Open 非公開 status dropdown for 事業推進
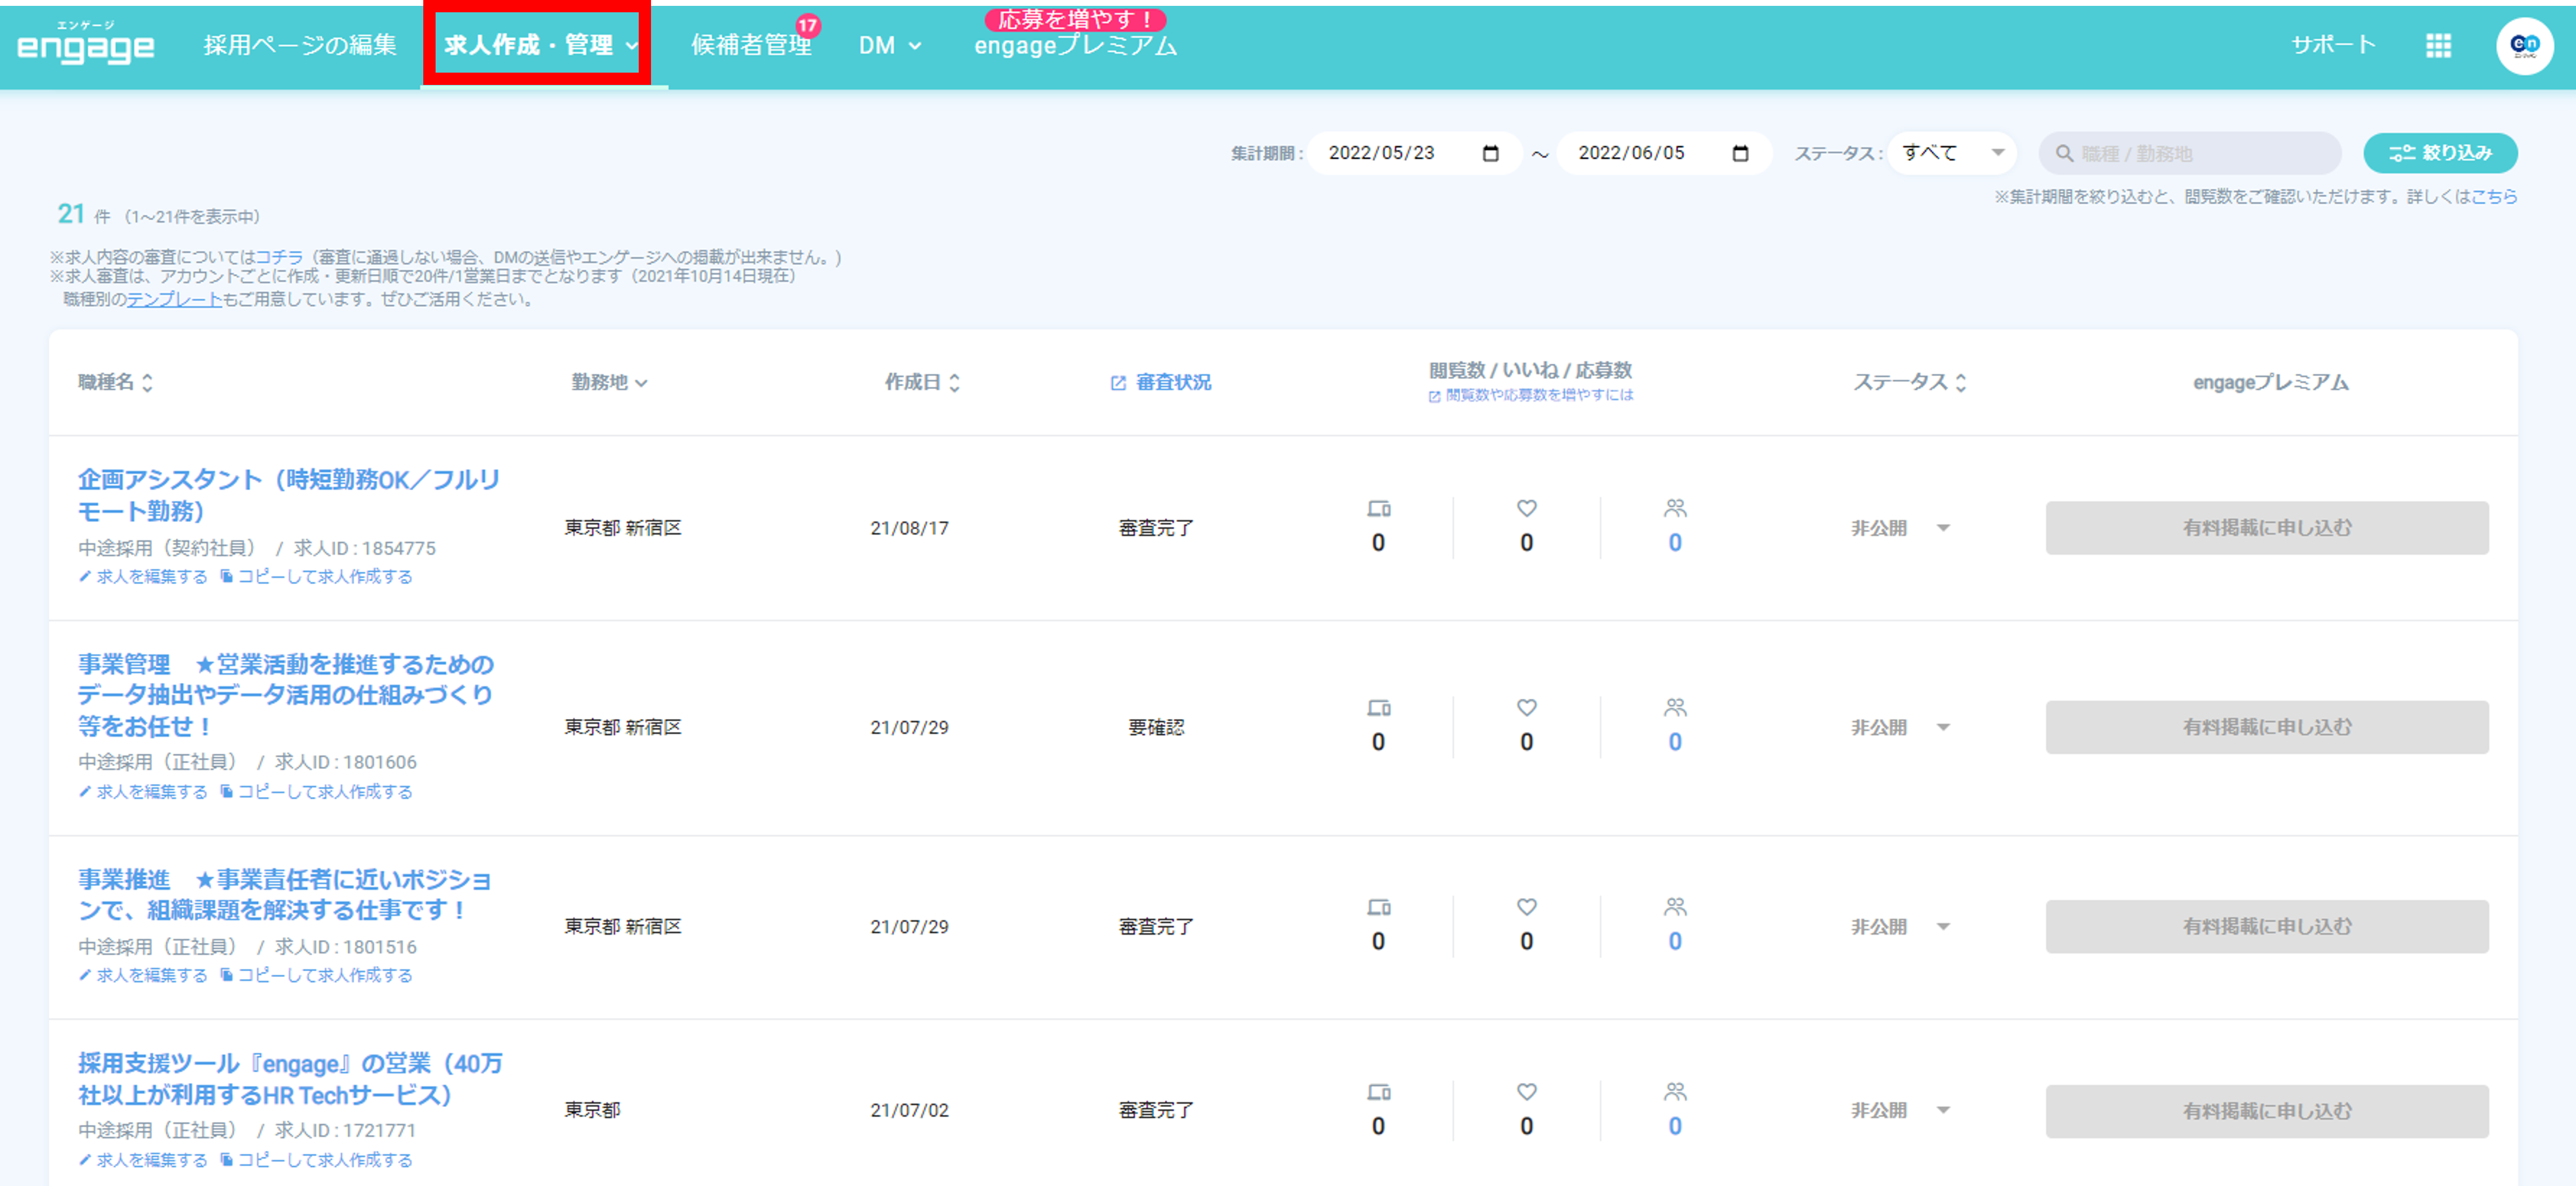Screen dimensions: 2576x1186 tap(1900, 926)
